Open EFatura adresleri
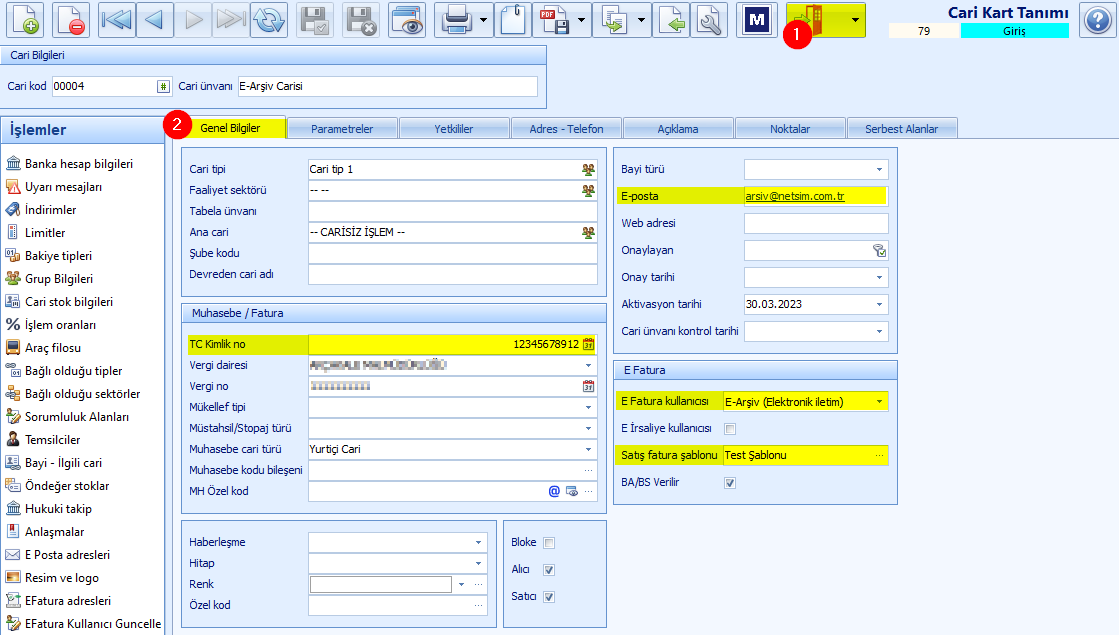Viewport: 1119px width, 635px height. 59,601
